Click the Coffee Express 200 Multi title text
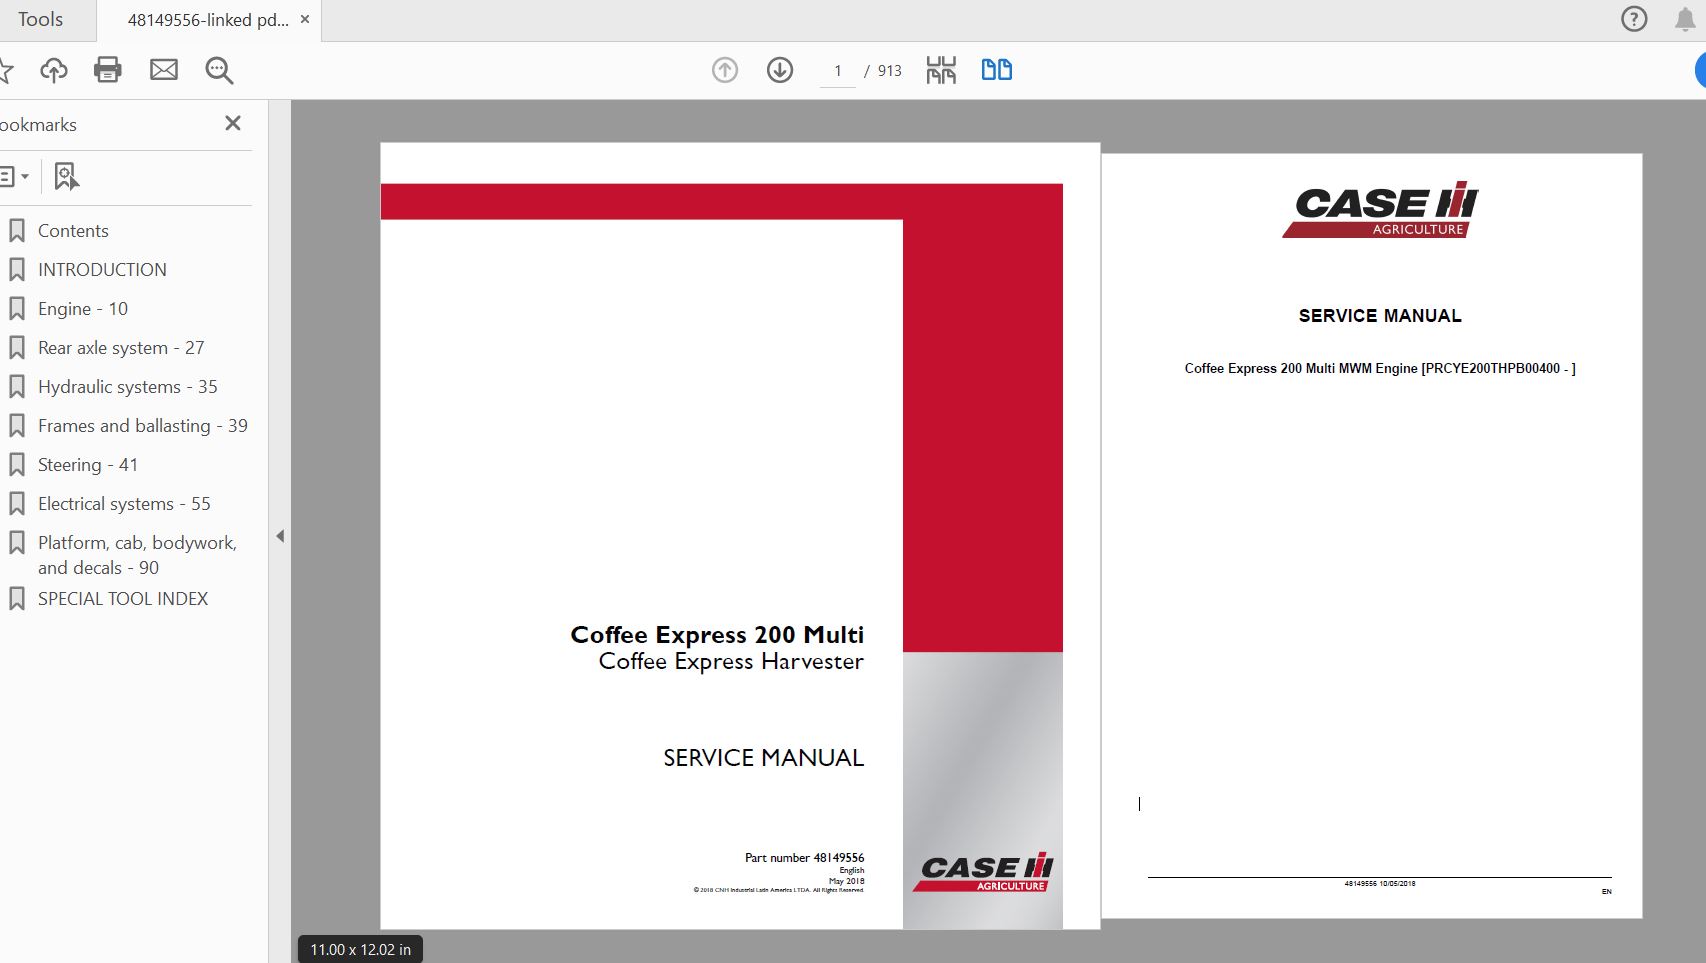The width and height of the screenshot is (1706, 963). pyautogui.click(x=717, y=635)
